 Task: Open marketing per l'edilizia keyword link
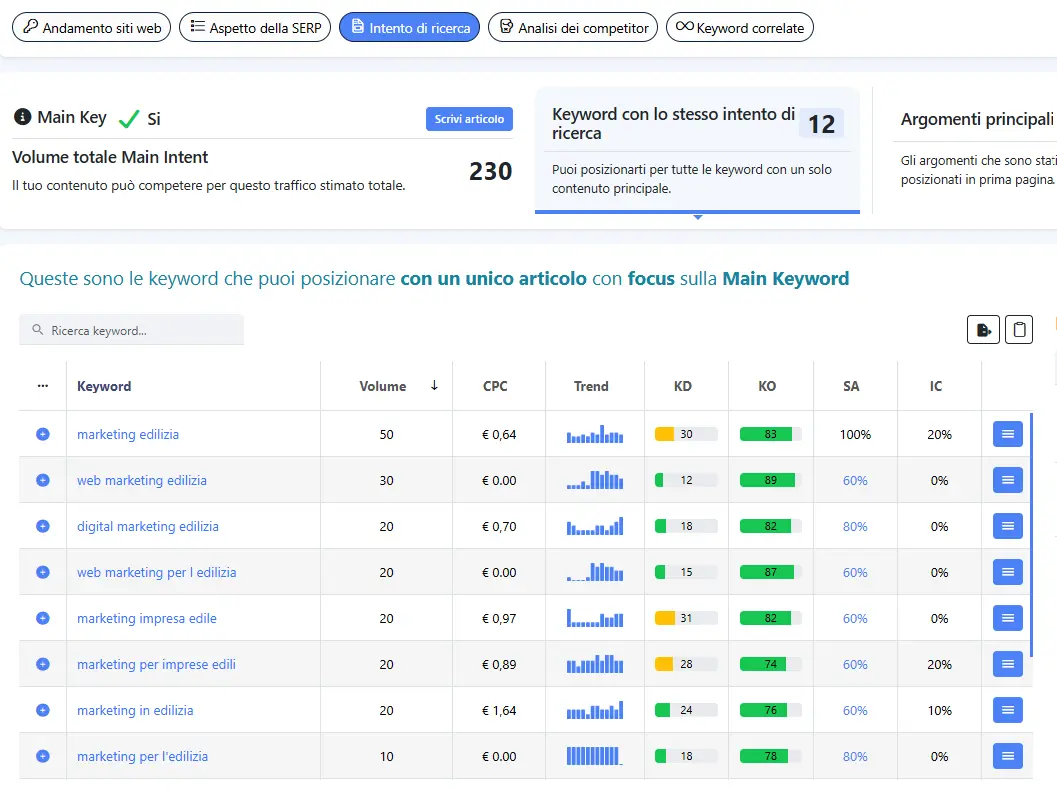pos(142,756)
